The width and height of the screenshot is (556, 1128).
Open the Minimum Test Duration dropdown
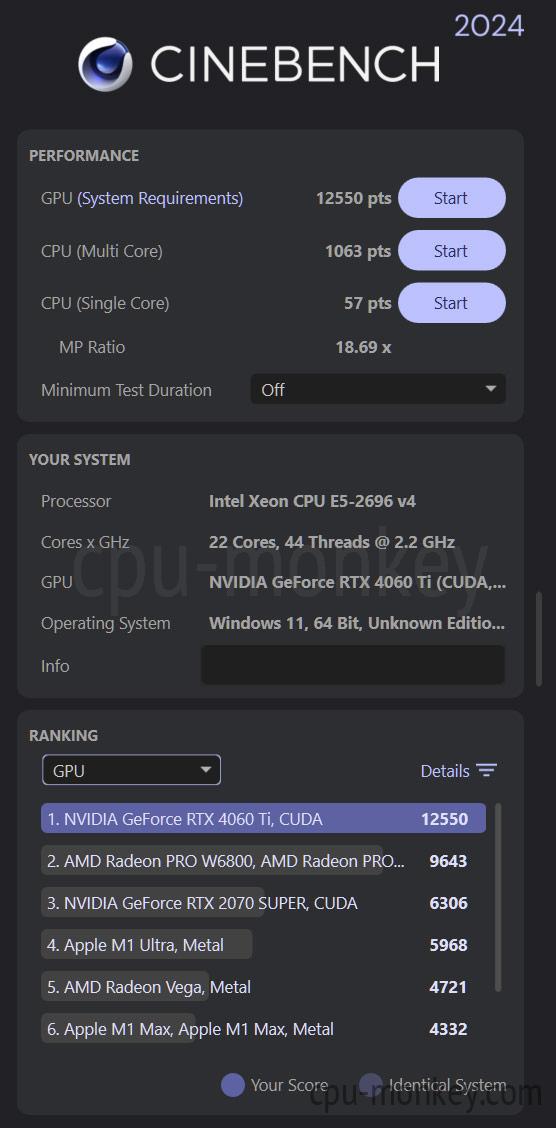pyautogui.click(x=378, y=389)
